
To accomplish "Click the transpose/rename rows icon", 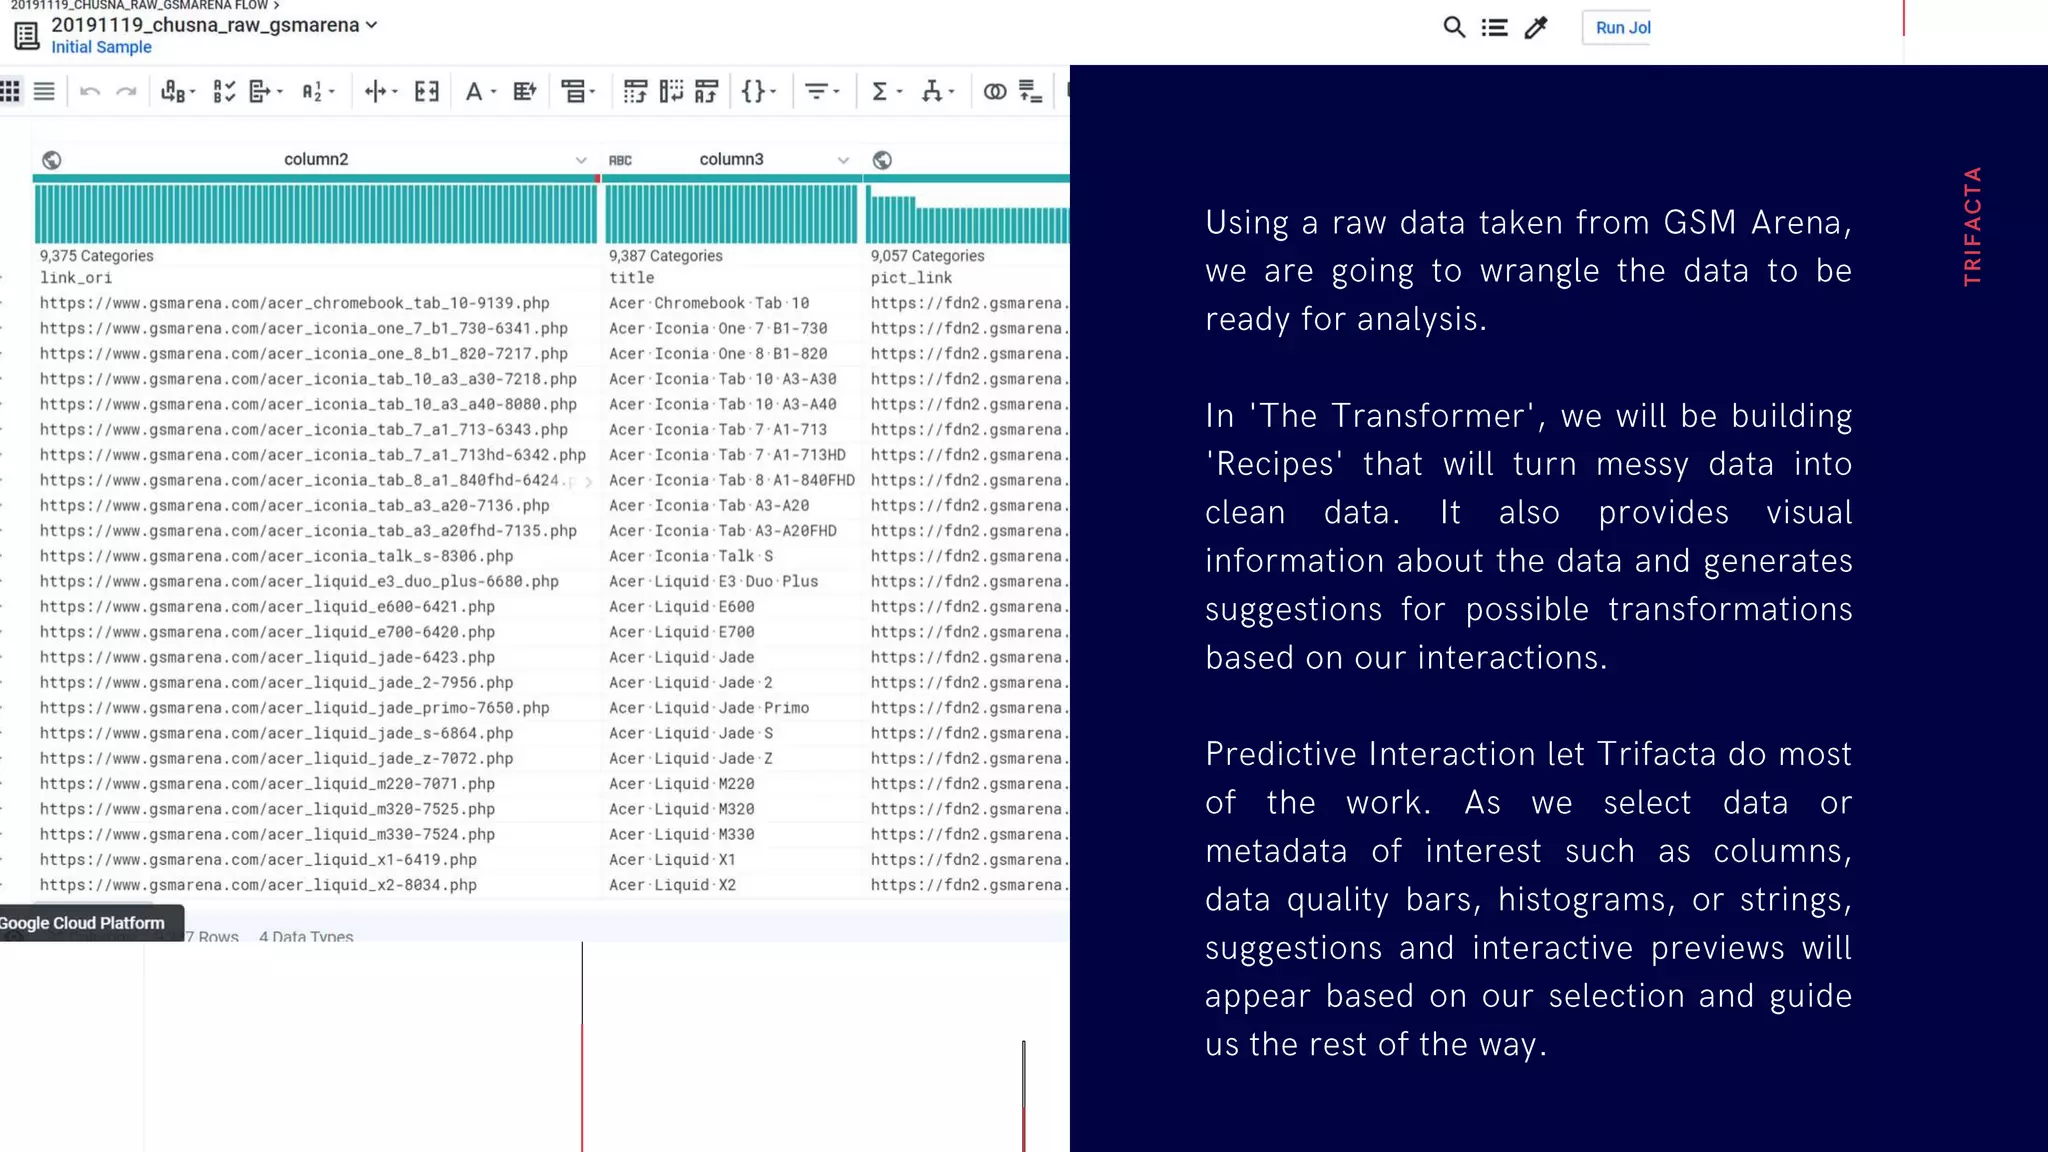I will coord(707,92).
